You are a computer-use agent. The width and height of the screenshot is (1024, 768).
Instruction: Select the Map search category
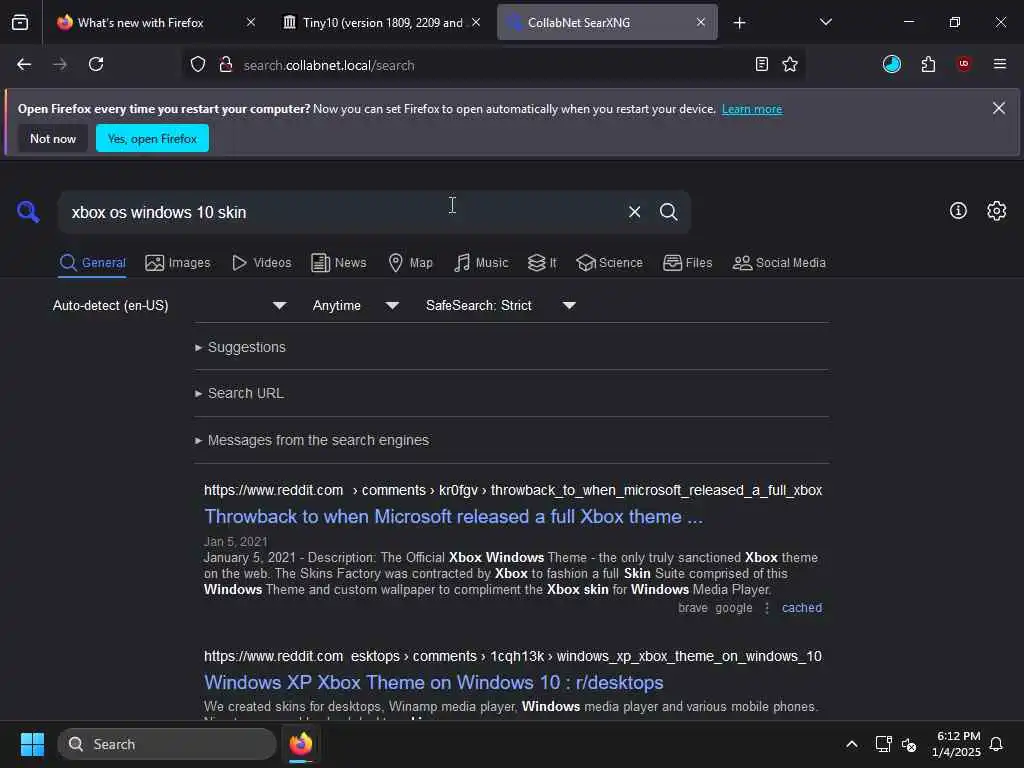(411, 263)
